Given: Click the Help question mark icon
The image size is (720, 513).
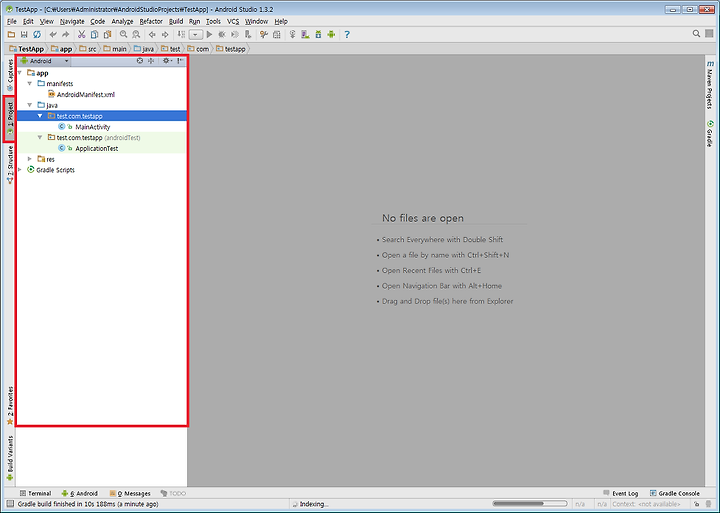Looking at the screenshot, I should click(347, 34).
